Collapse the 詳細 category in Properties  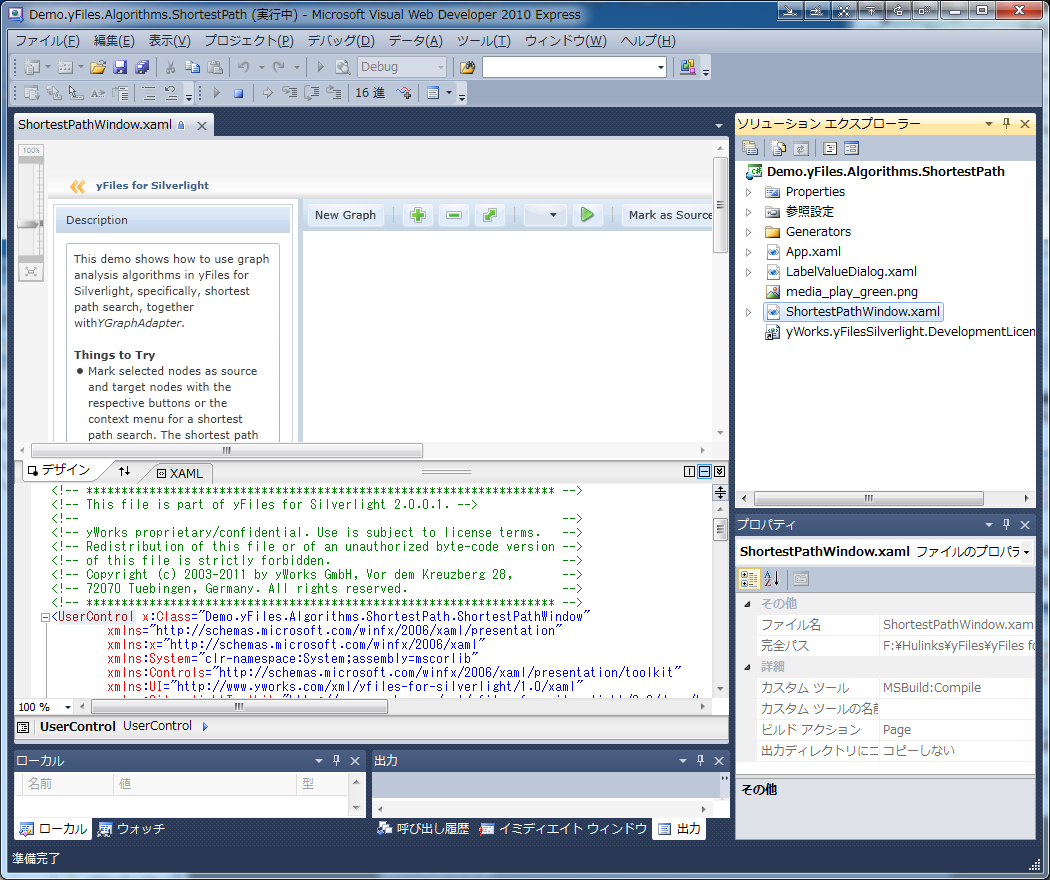(x=747, y=666)
